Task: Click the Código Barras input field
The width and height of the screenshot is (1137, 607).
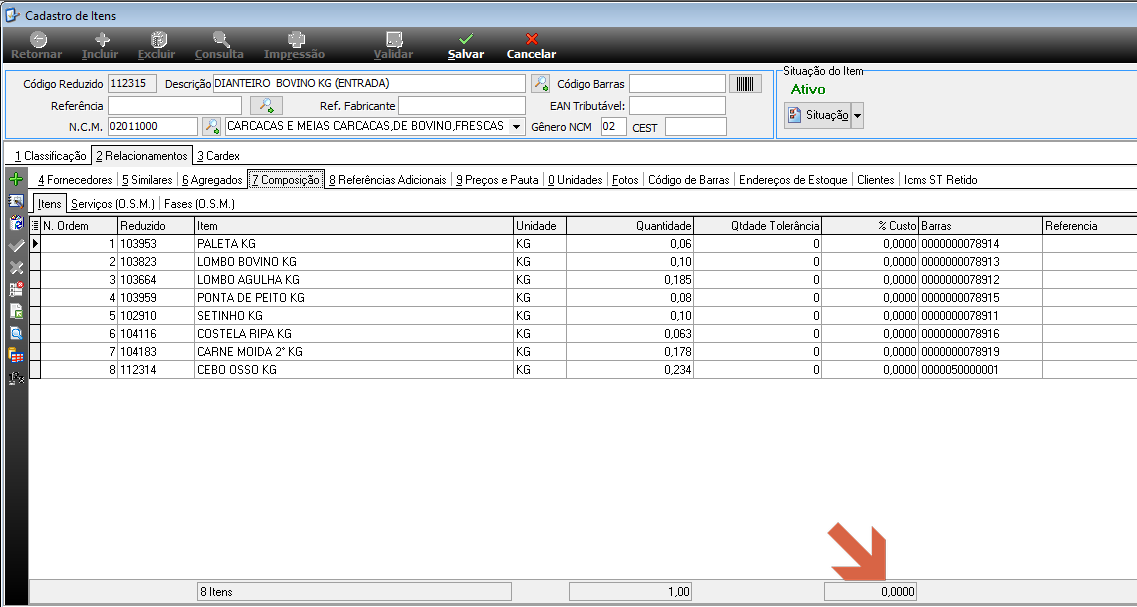Action: (677, 84)
